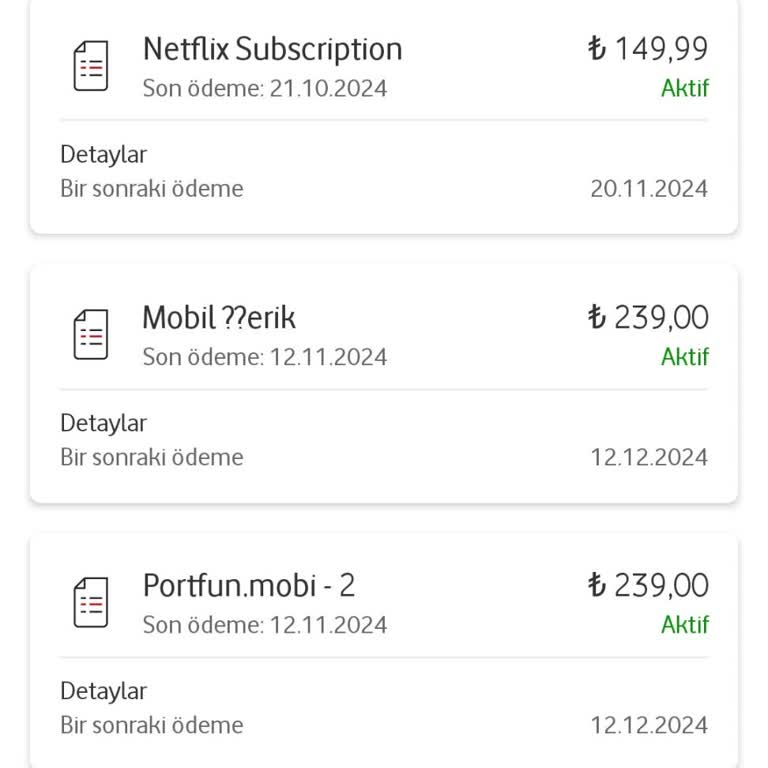
Task: Click Netflix next payment date 20.11.2024
Action: (648, 189)
